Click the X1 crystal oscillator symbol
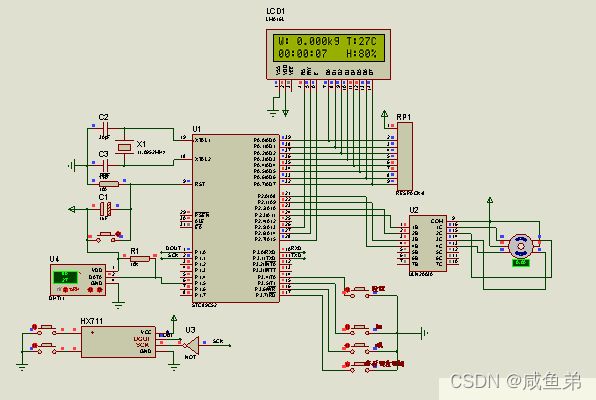596x400 pixels. tap(124, 147)
